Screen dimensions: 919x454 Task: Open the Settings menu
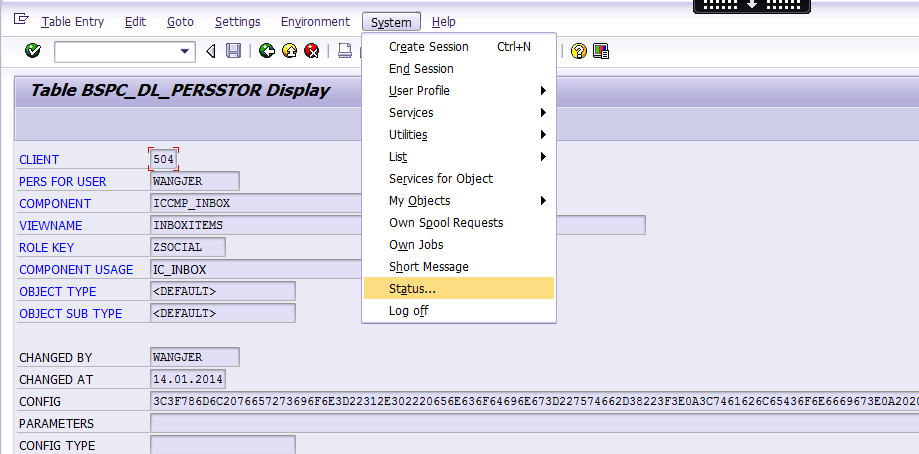tap(237, 22)
